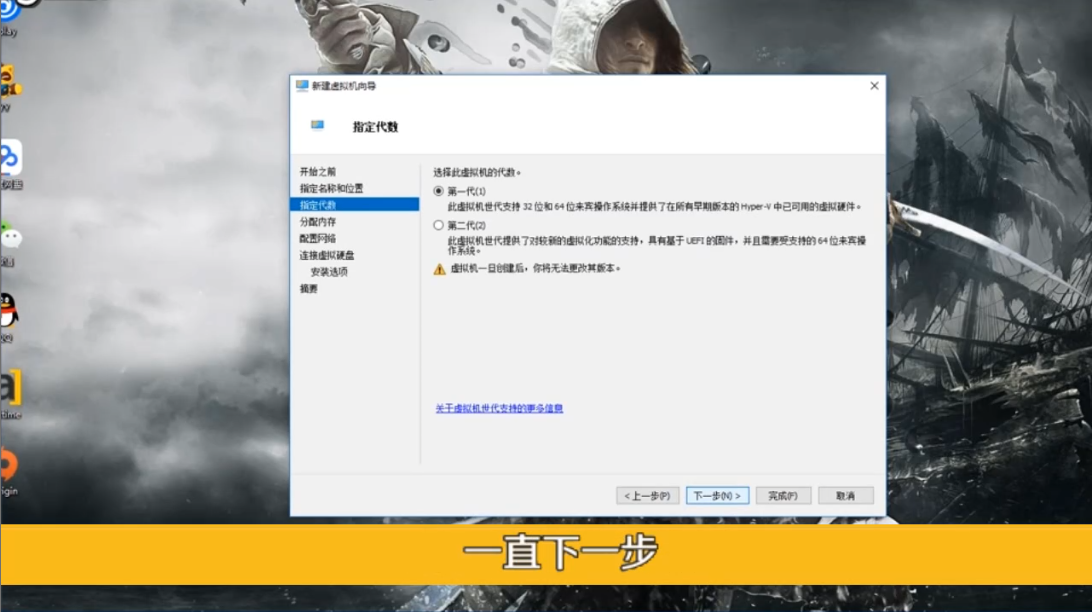Go to the 连接虚拟硬盘 wizard step
This screenshot has width=1092, height=612.
(327, 255)
